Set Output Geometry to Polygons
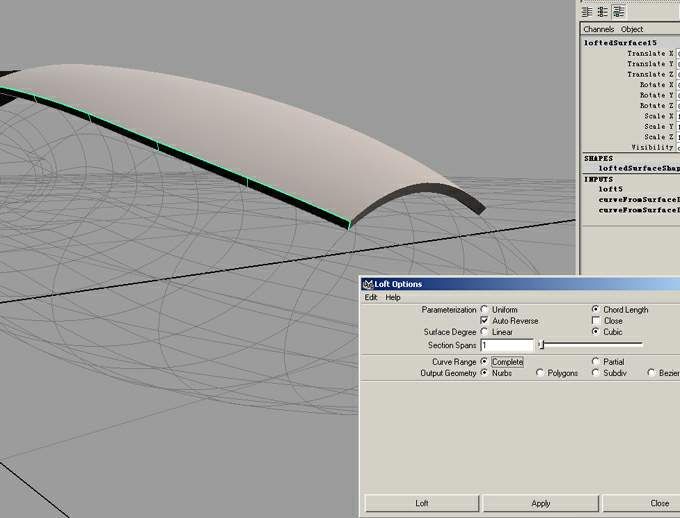Viewport: 680px width, 518px height. [x=540, y=373]
